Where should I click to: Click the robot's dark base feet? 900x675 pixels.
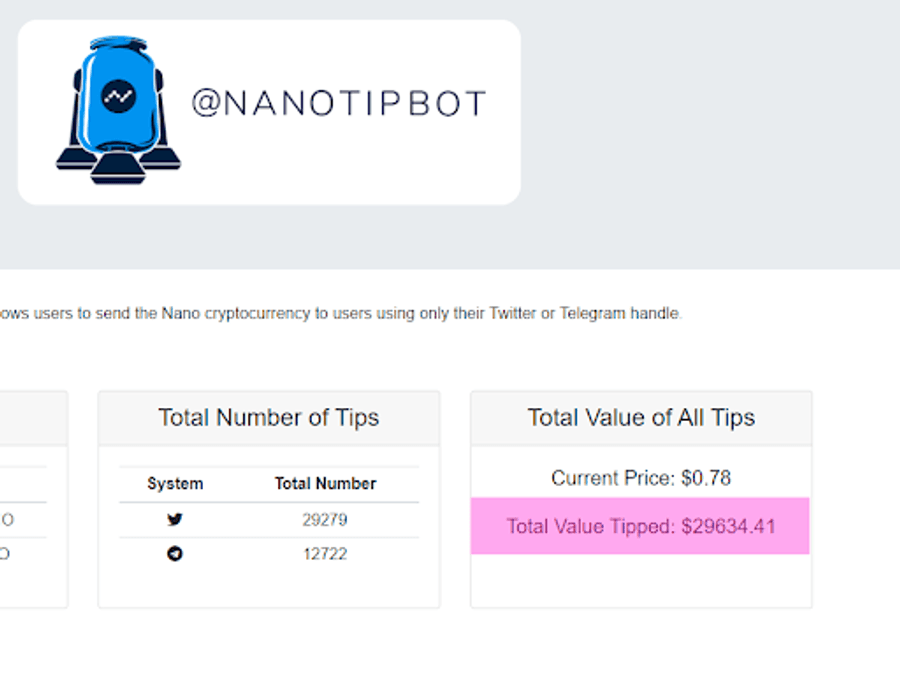point(118,166)
